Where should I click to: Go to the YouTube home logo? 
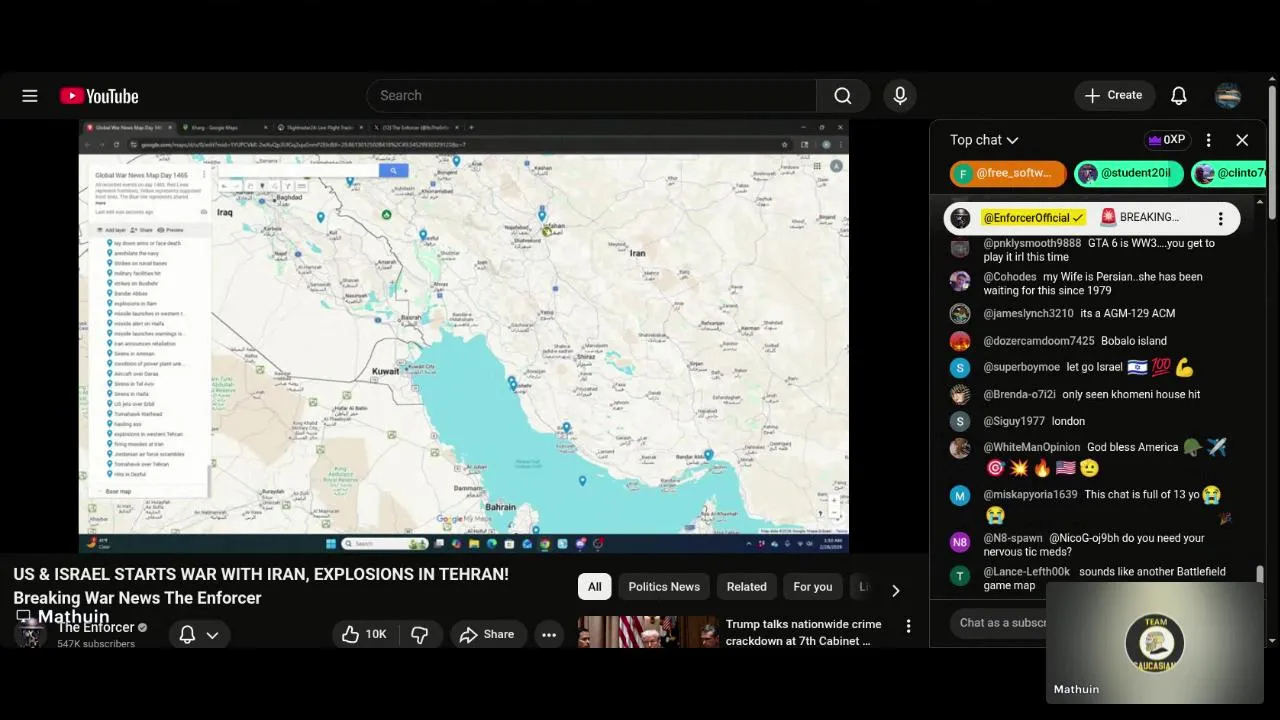[99, 96]
